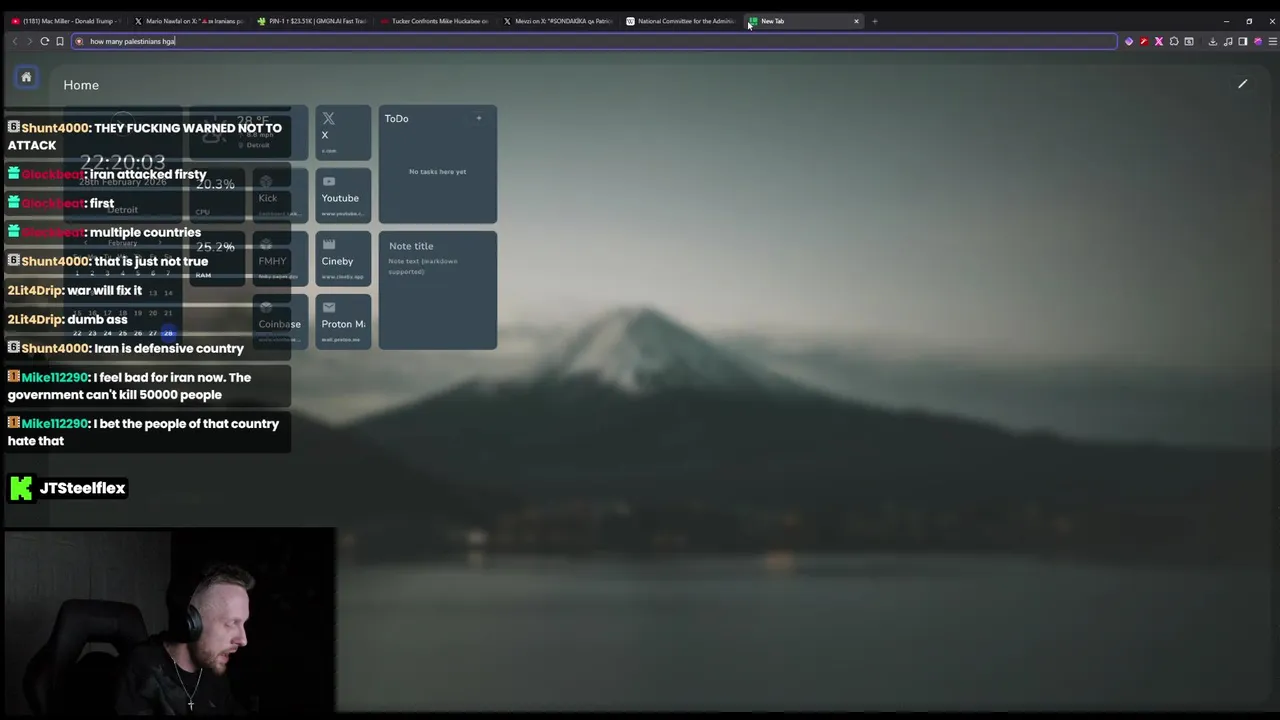
Task: Click the Note text markdown area
Action: (423, 266)
